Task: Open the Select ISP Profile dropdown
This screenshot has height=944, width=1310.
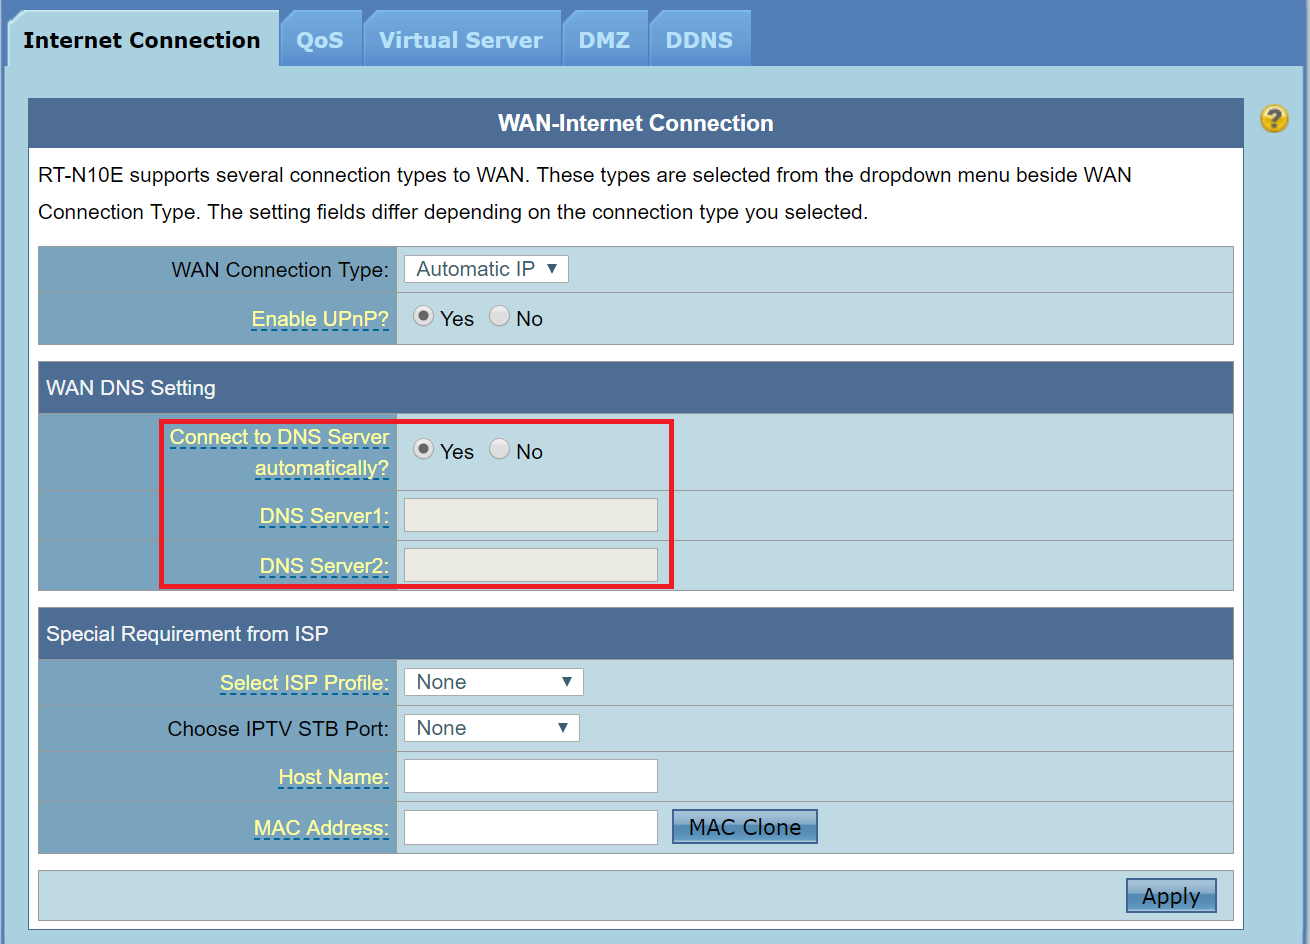Action: (x=493, y=681)
